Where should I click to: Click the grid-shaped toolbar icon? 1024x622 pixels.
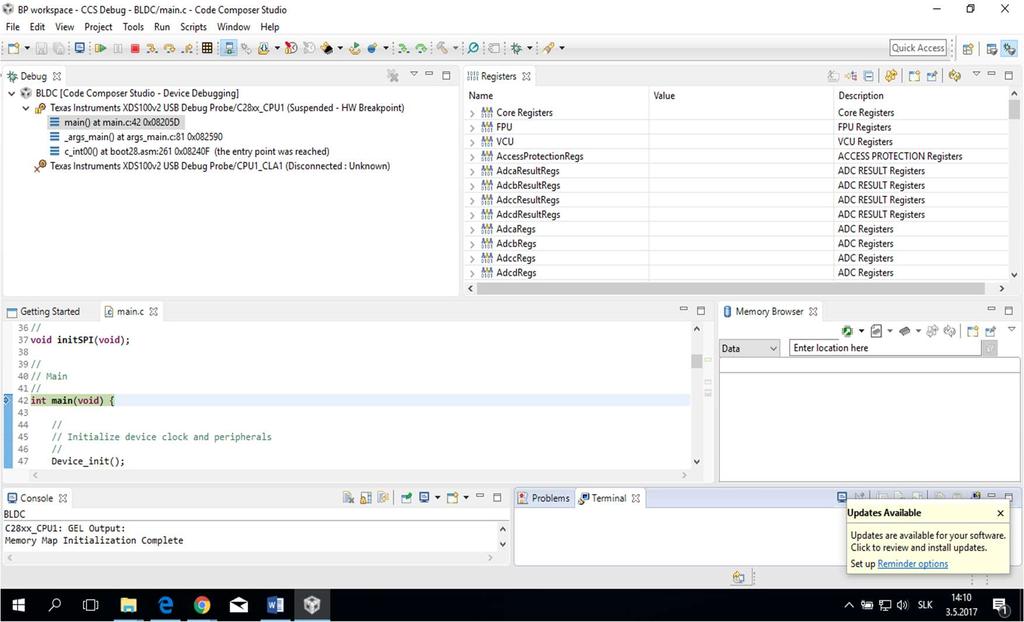point(207,48)
